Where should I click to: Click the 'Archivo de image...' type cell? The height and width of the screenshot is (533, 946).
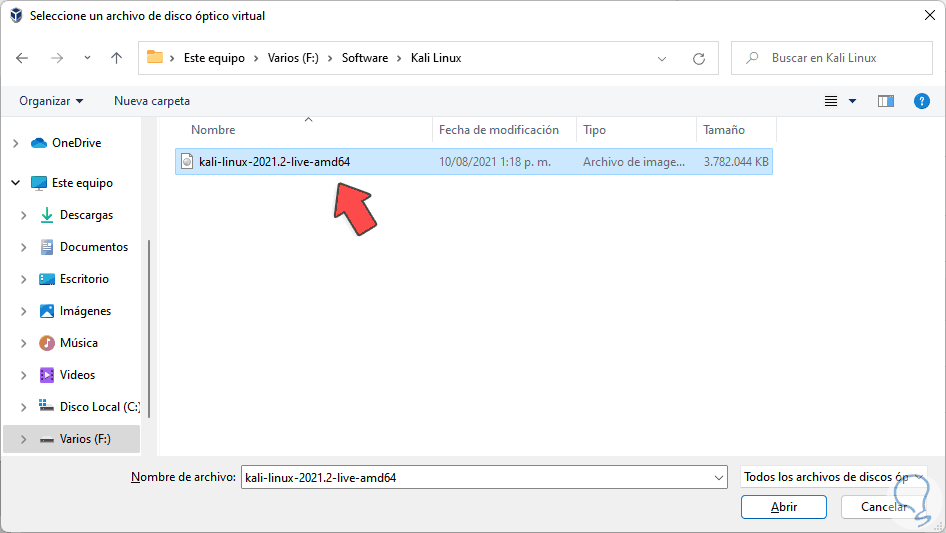(633, 162)
